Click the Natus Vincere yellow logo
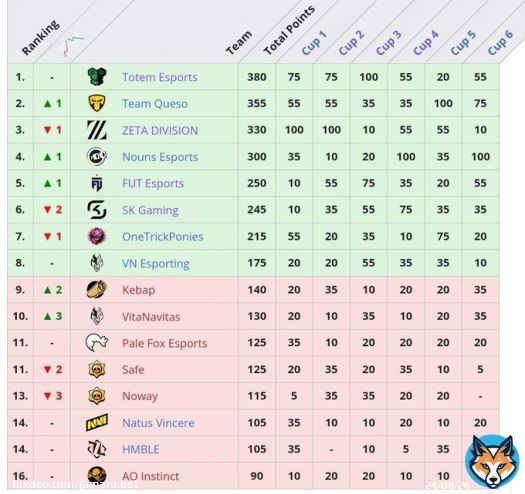Viewport: 525px width, 494px height. 97,423
